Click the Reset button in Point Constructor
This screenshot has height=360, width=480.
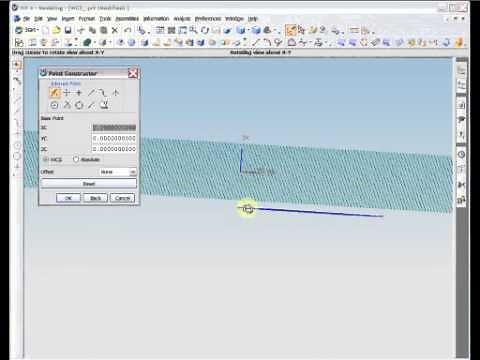89,184
